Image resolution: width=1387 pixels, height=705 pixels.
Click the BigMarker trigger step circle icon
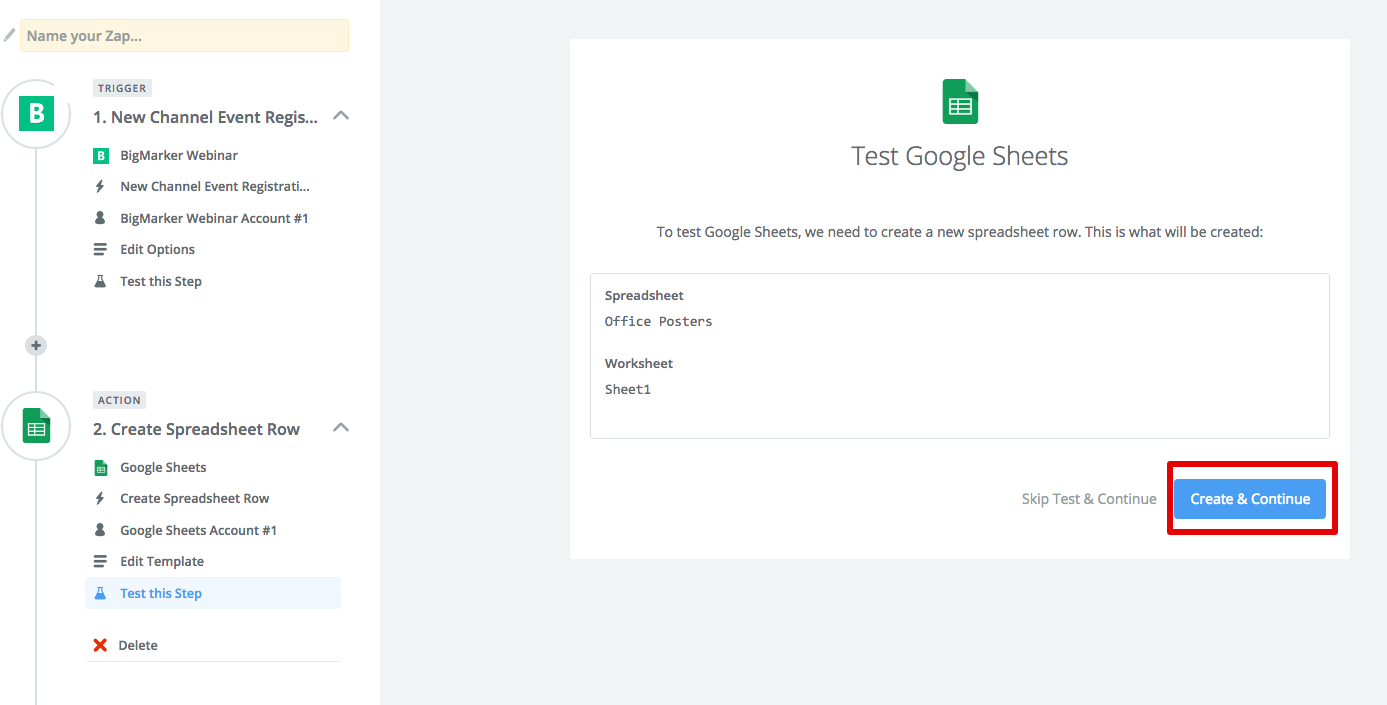(x=37, y=114)
